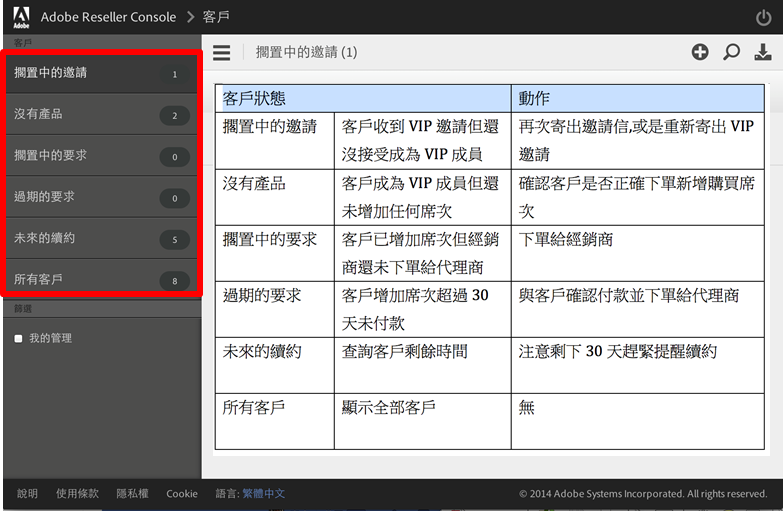Change language via 繁體中文 link

tap(264, 494)
